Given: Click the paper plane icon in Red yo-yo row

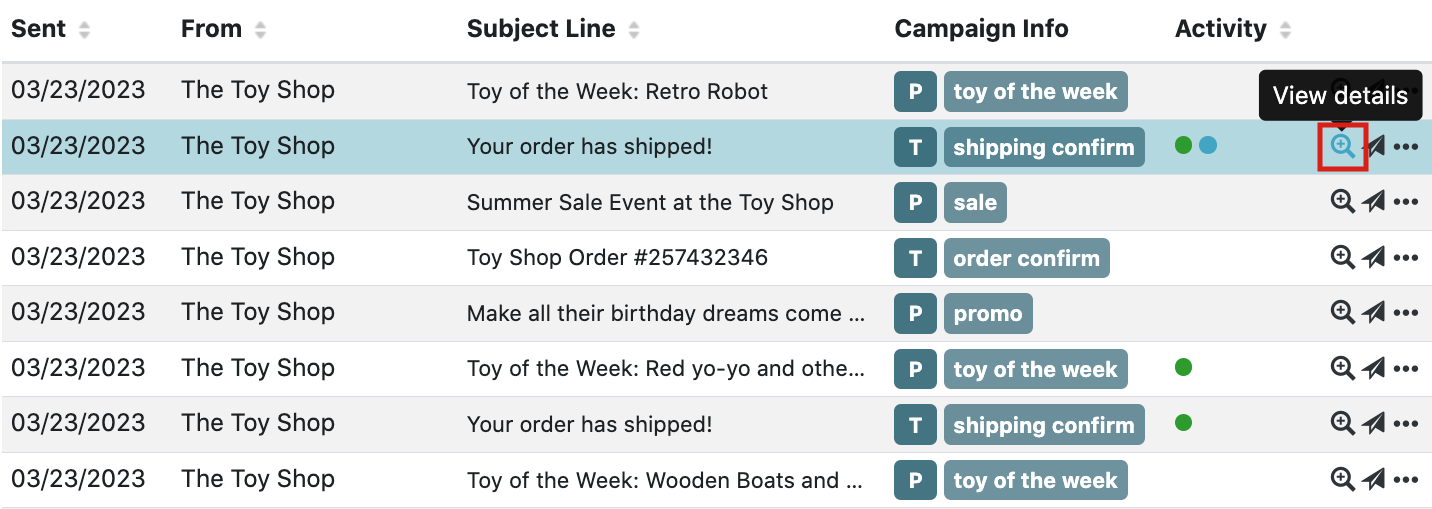Looking at the screenshot, I should (x=1374, y=369).
